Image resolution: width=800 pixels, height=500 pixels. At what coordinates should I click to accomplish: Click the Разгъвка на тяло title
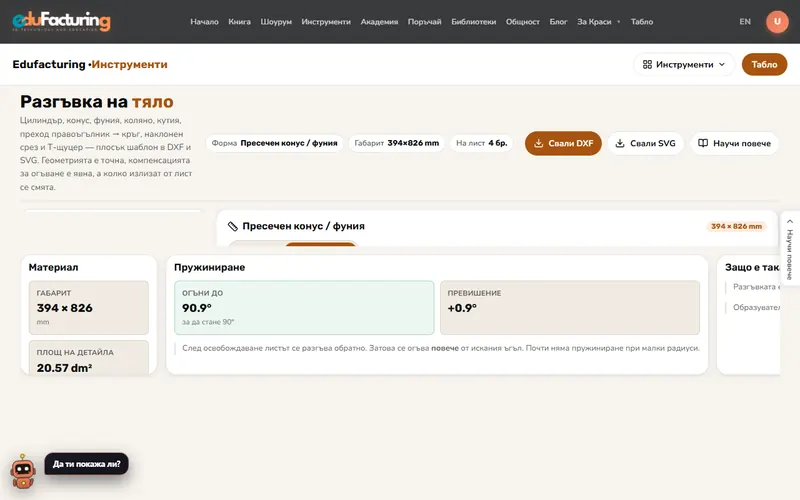click(x=97, y=102)
